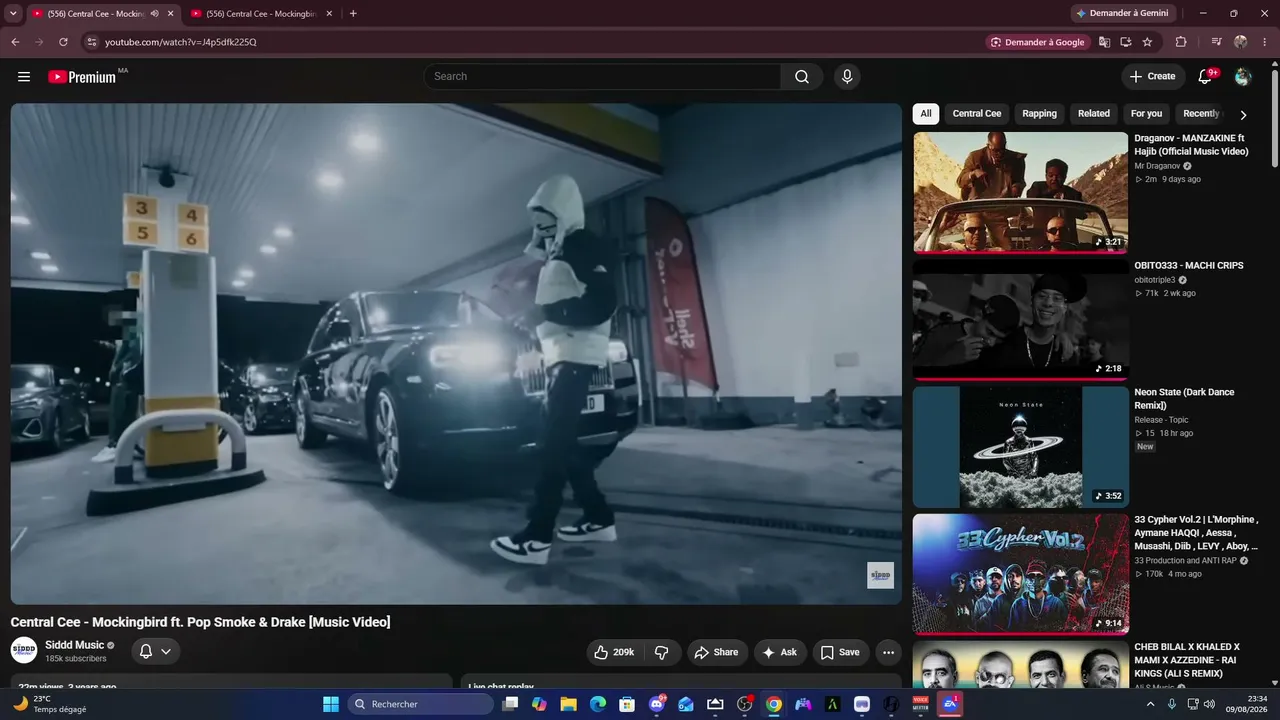Open Microsoft Store from taskbar
The width and height of the screenshot is (1280, 720).
point(627,704)
